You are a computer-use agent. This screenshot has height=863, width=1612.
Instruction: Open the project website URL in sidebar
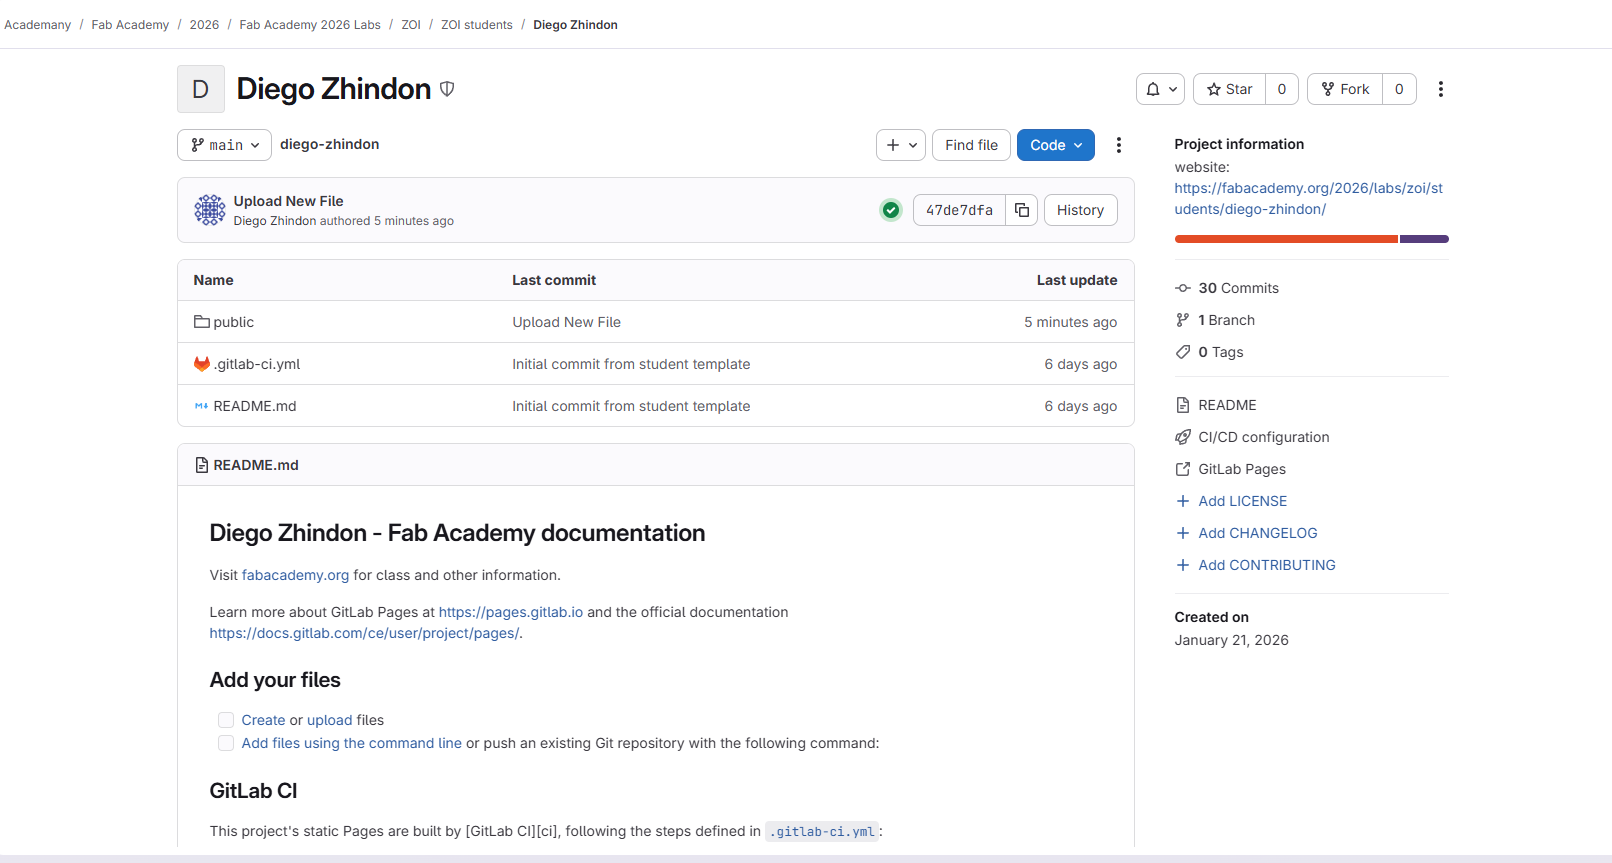point(1308,198)
